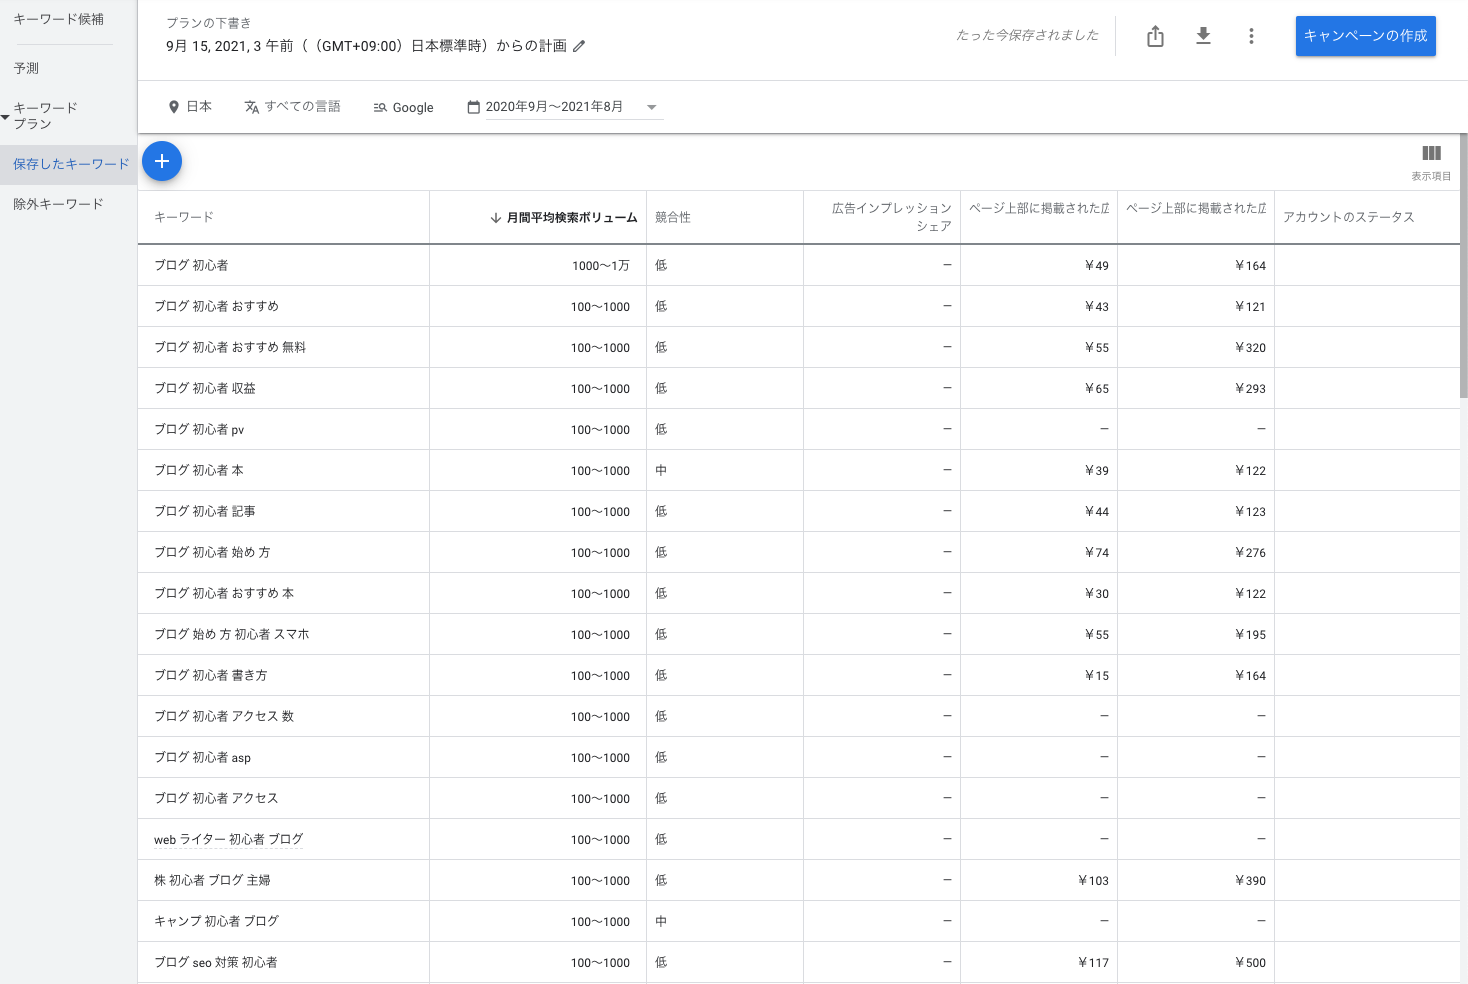This screenshot has height=984, width=1468.
Task: Select keyword ブログ 初心者 おすすめ 無料
Action: tap(230, 347)
